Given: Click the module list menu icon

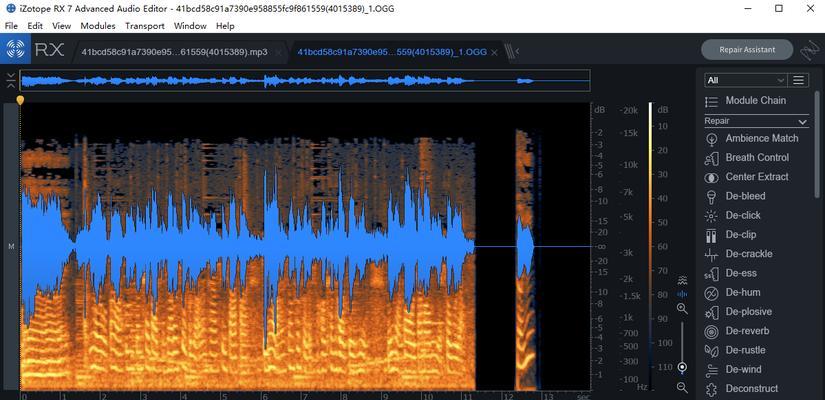Looking at the screenshot, I should 798,80.
